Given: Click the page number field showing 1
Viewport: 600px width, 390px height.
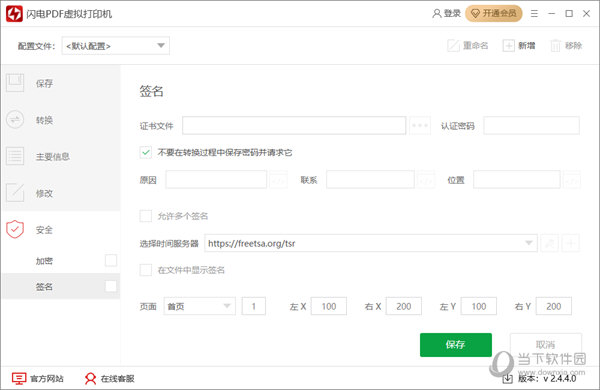Looking at the screenshot, I should tap(254, 306).
